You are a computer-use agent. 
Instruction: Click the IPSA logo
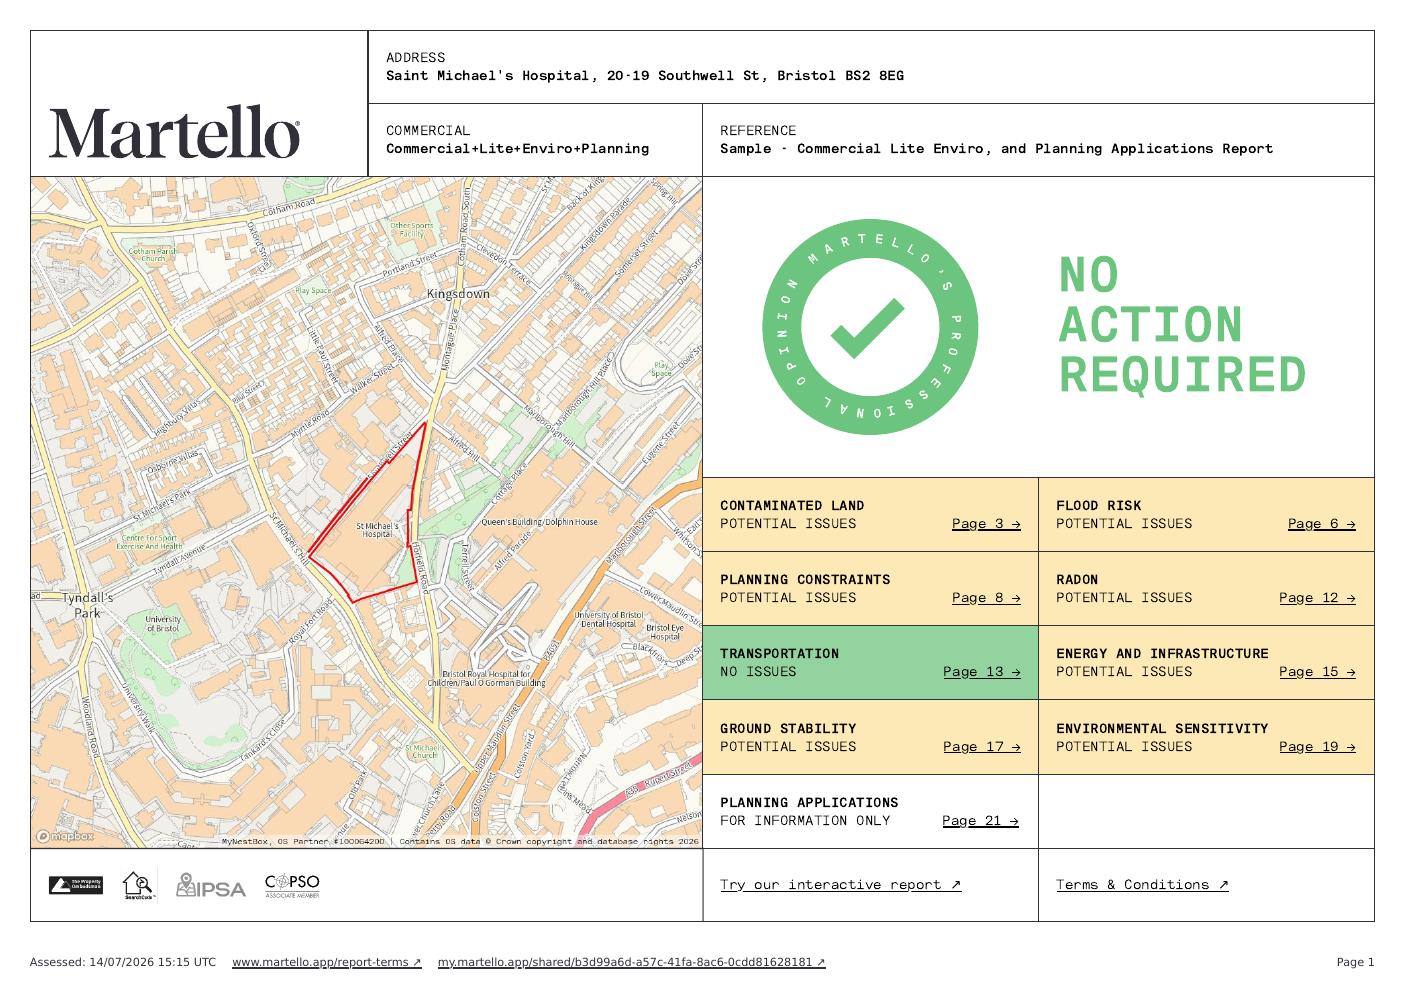(x=211, y=886)
